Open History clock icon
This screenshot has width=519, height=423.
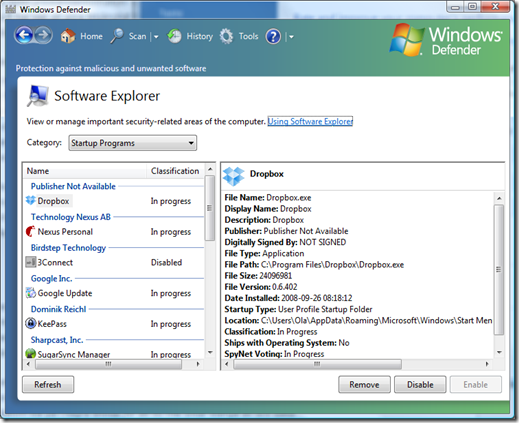(x=174, y=36)
